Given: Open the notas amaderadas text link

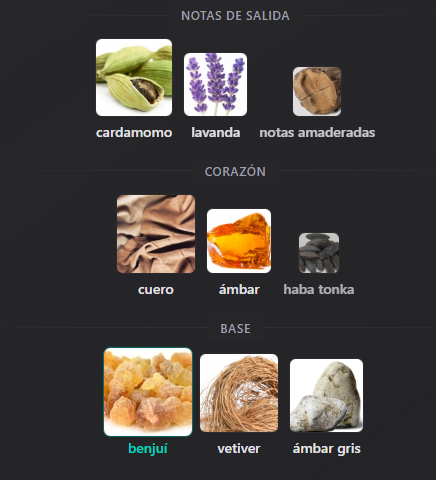Looking at the screenshot, I should coord(317,133).
